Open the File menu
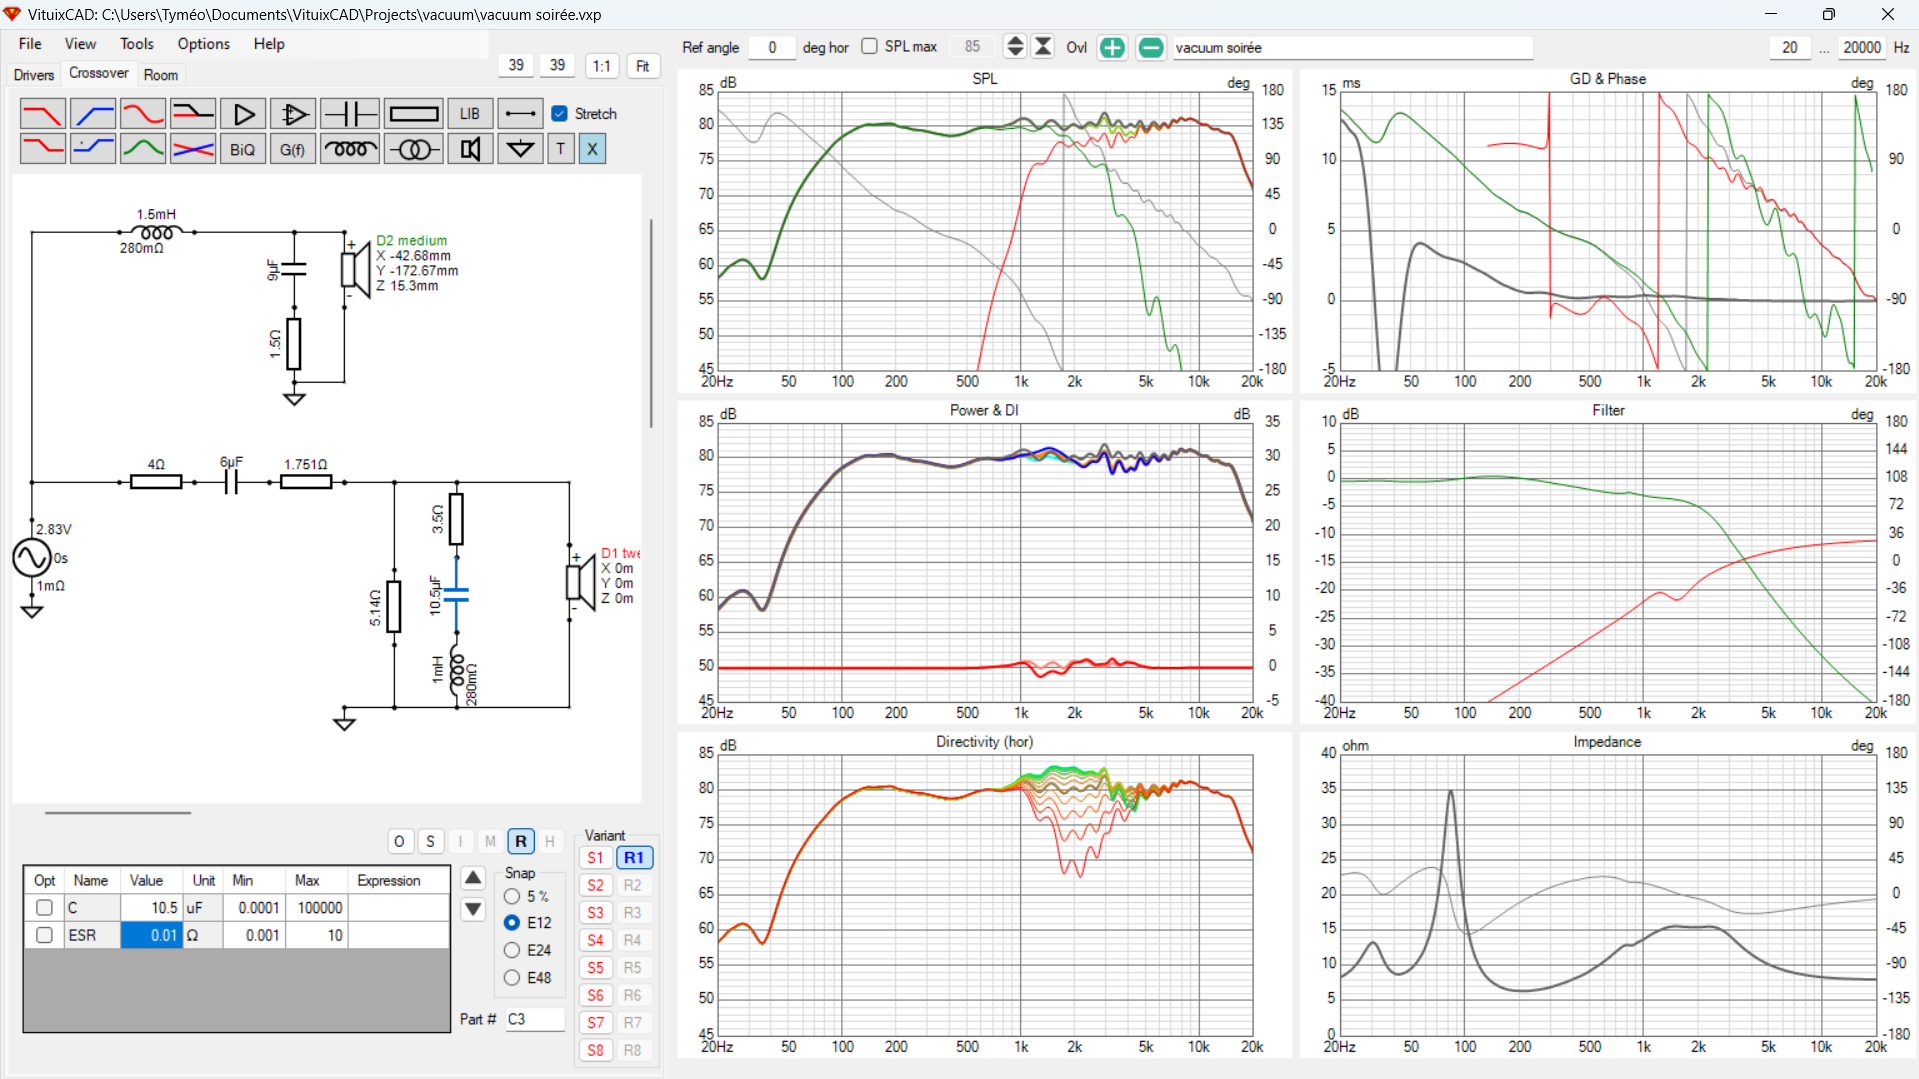The image size is (1919, 1079). coord(30,44)
